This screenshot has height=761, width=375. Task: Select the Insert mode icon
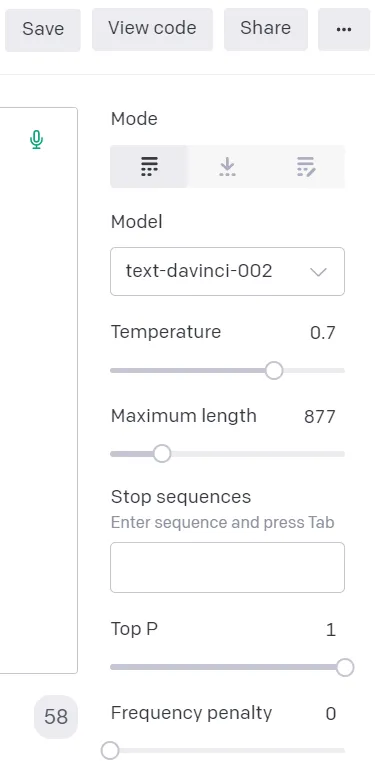pyautogui.click(x=227, y=166)
